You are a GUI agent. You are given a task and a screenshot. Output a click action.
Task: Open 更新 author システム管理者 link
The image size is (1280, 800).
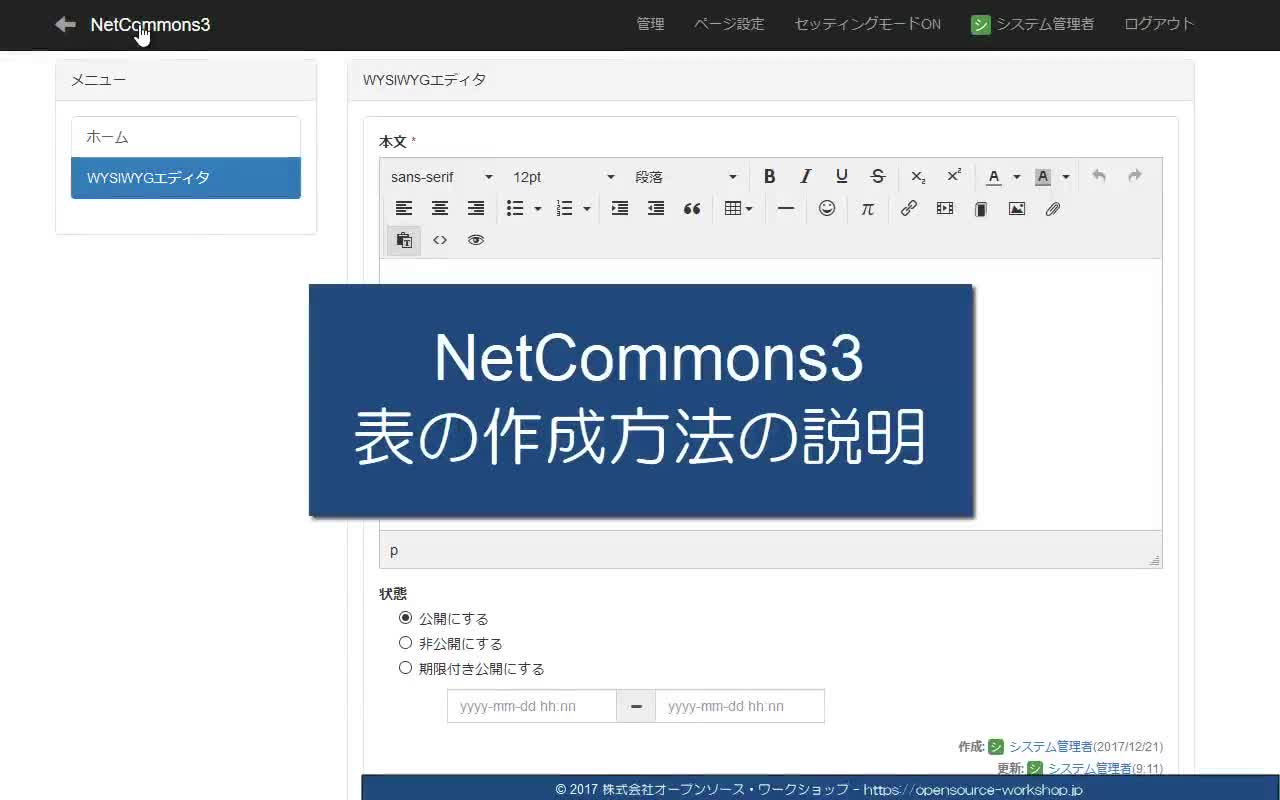pos(1090,768)
